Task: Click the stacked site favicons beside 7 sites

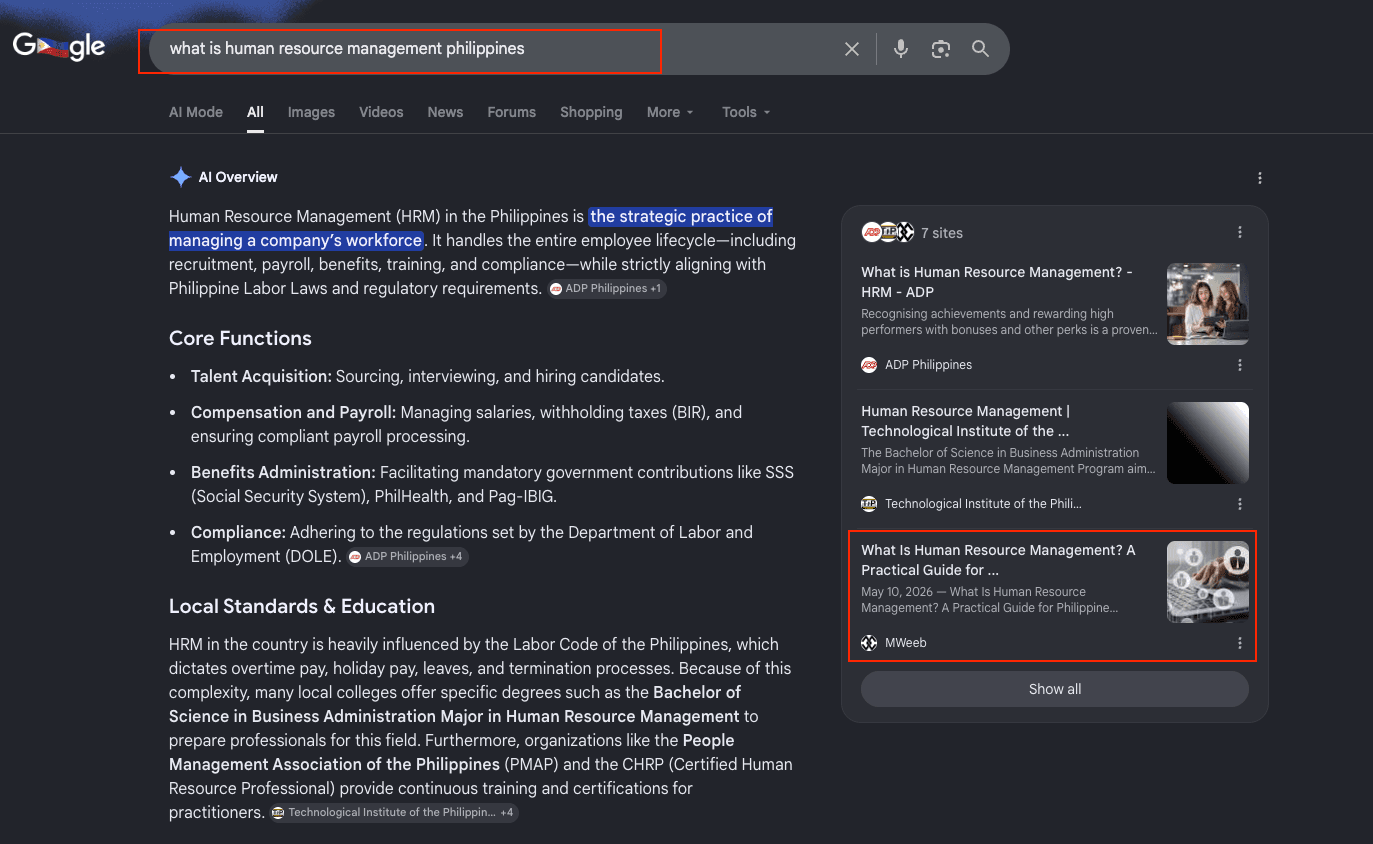Action: point(888,232)
